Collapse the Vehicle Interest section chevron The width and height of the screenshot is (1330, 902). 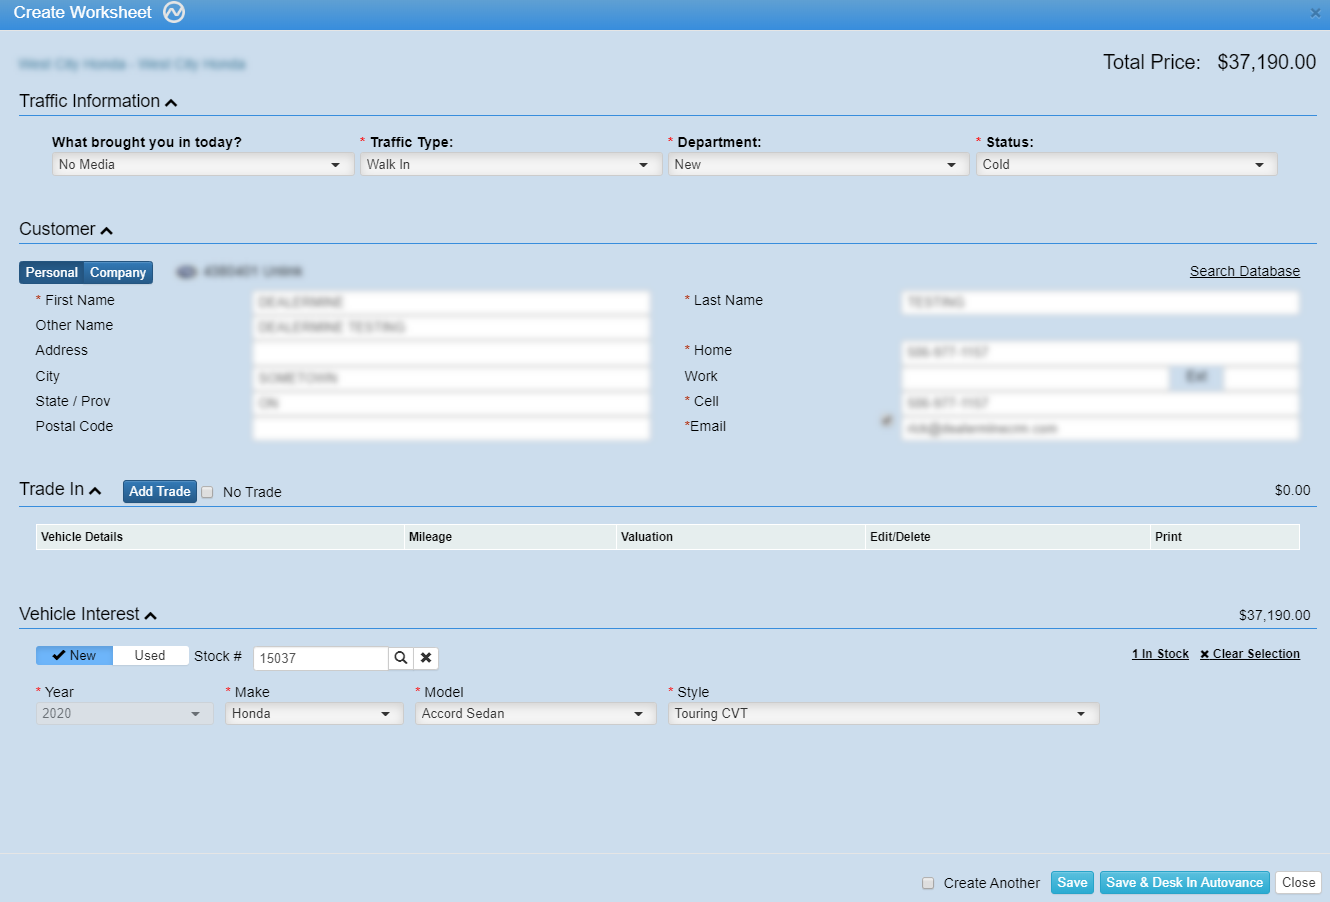point(151,616)
